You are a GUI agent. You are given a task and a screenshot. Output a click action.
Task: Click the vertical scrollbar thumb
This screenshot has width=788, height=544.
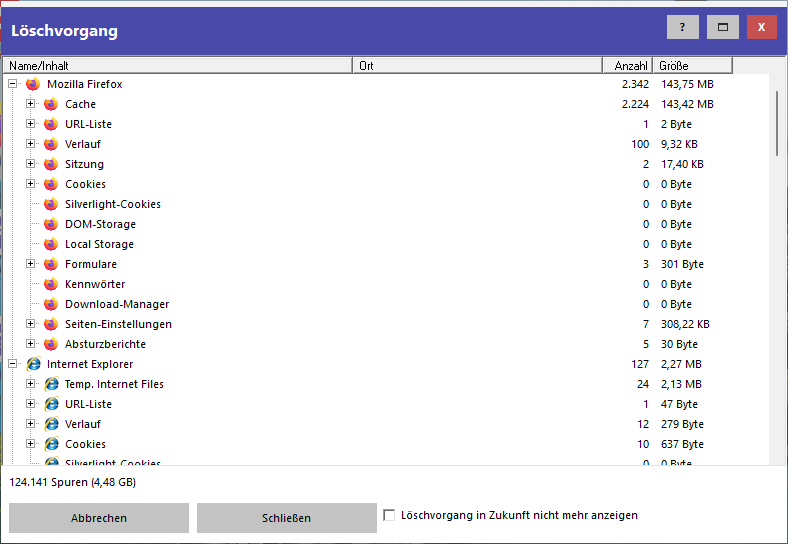[777, 124]
